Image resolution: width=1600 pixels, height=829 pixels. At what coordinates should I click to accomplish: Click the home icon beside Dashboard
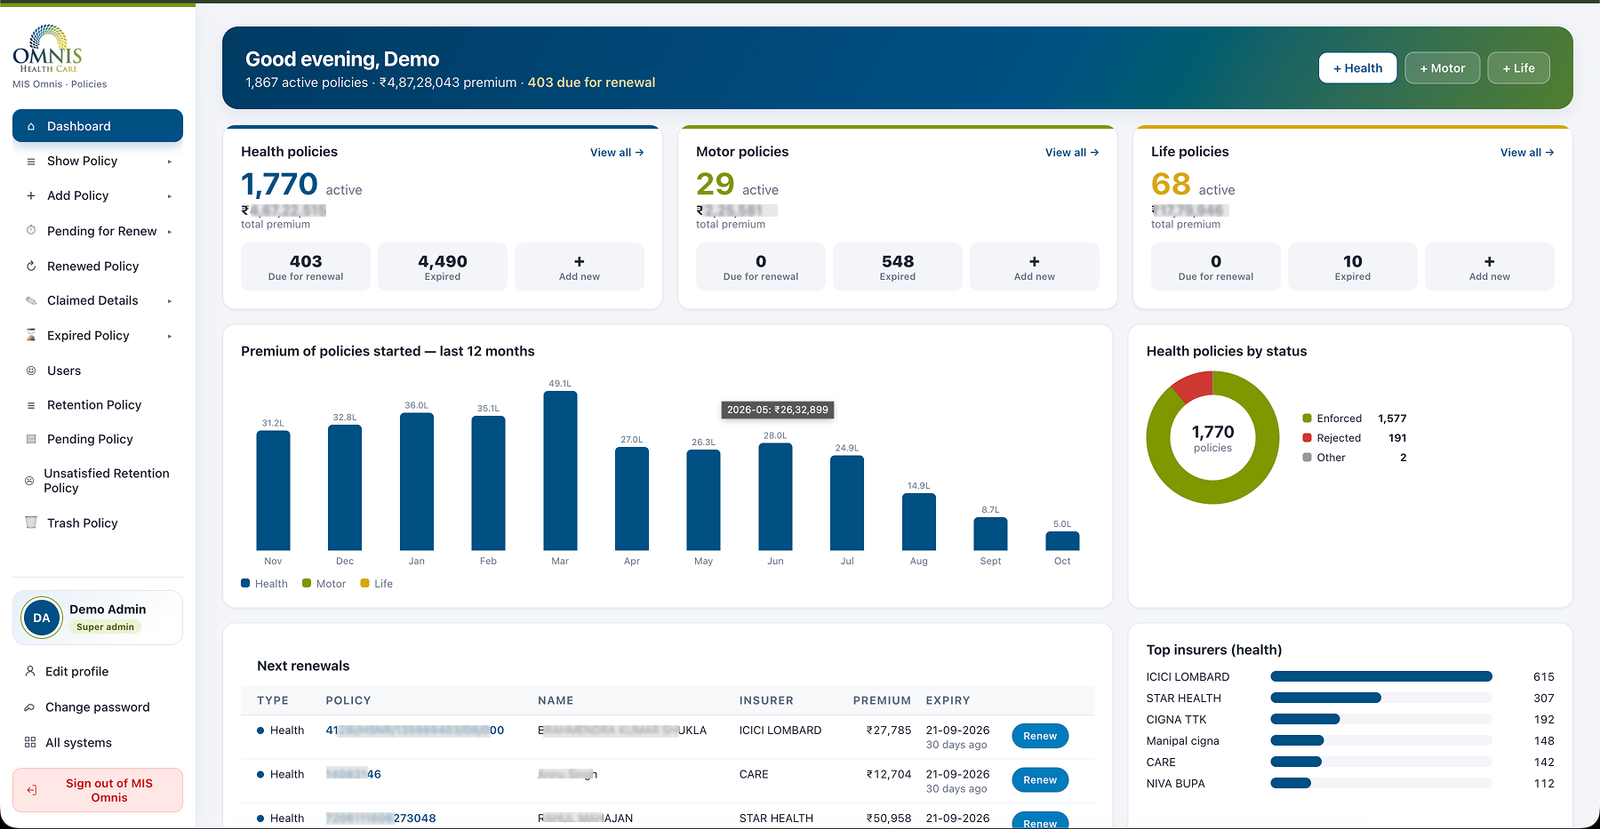point(31,126)
